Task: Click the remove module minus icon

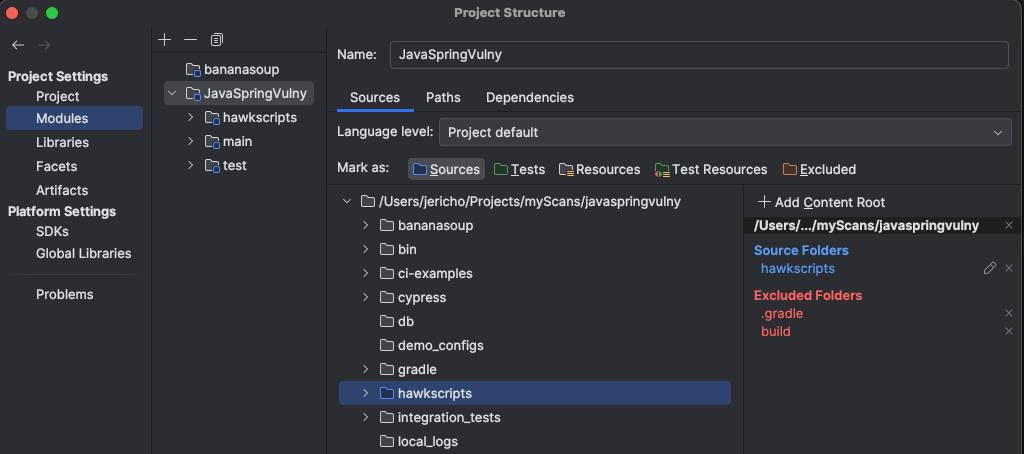Action: coord(190,39)
